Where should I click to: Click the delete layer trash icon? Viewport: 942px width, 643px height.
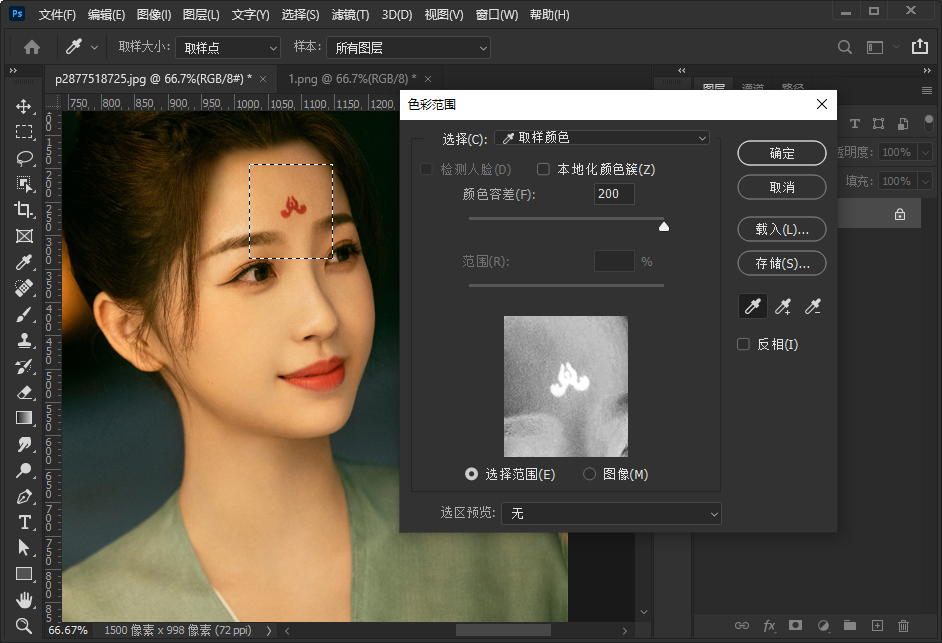(x=903, y=626)
